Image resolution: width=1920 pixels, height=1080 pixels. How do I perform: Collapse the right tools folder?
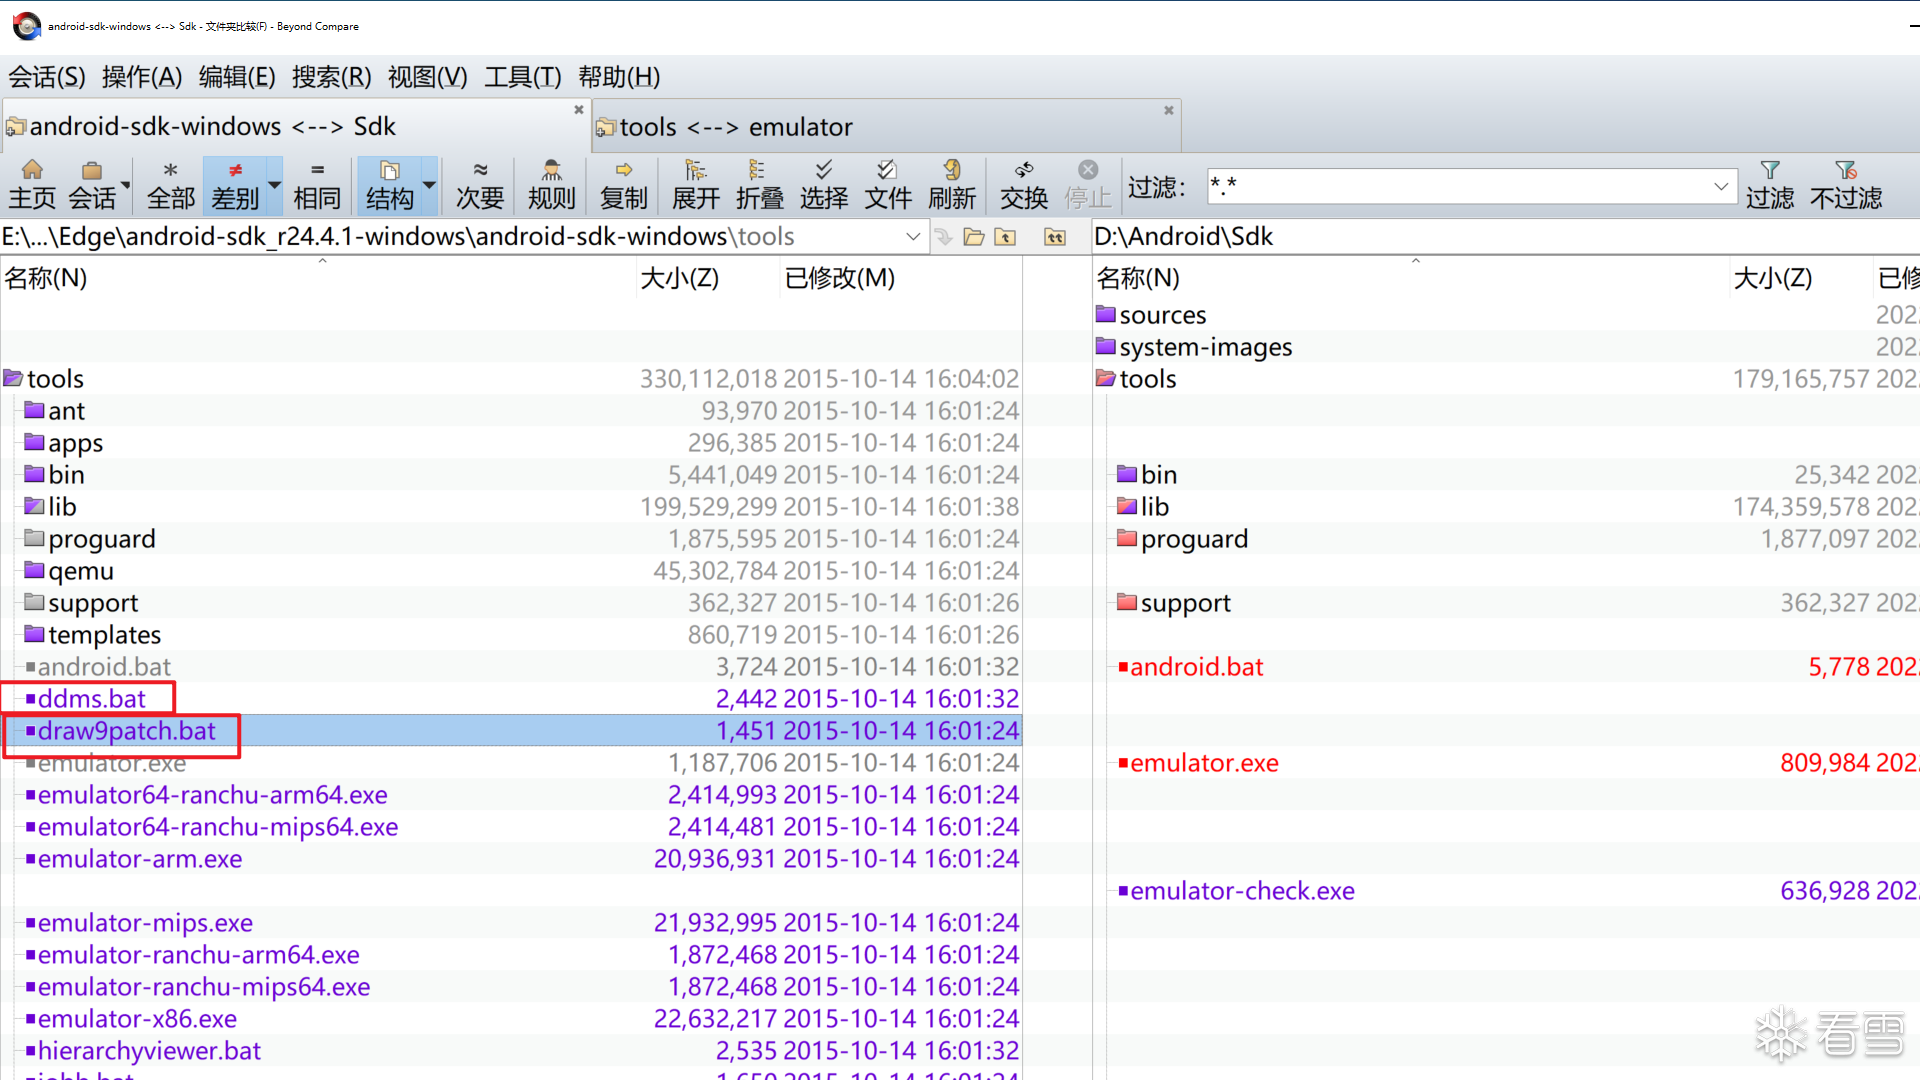[x=1105, y=378]
